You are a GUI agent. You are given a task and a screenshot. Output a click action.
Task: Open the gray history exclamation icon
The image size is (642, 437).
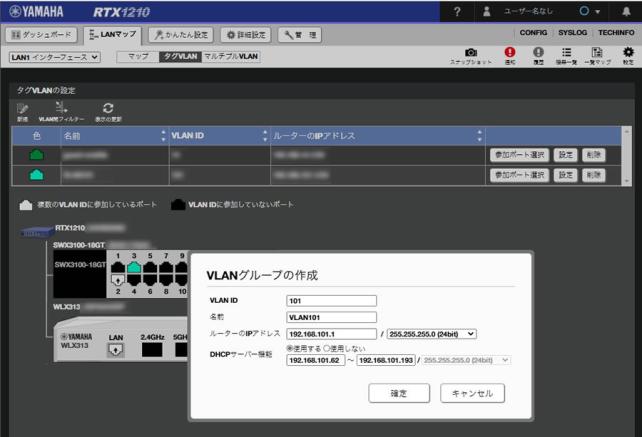(538, 52)
